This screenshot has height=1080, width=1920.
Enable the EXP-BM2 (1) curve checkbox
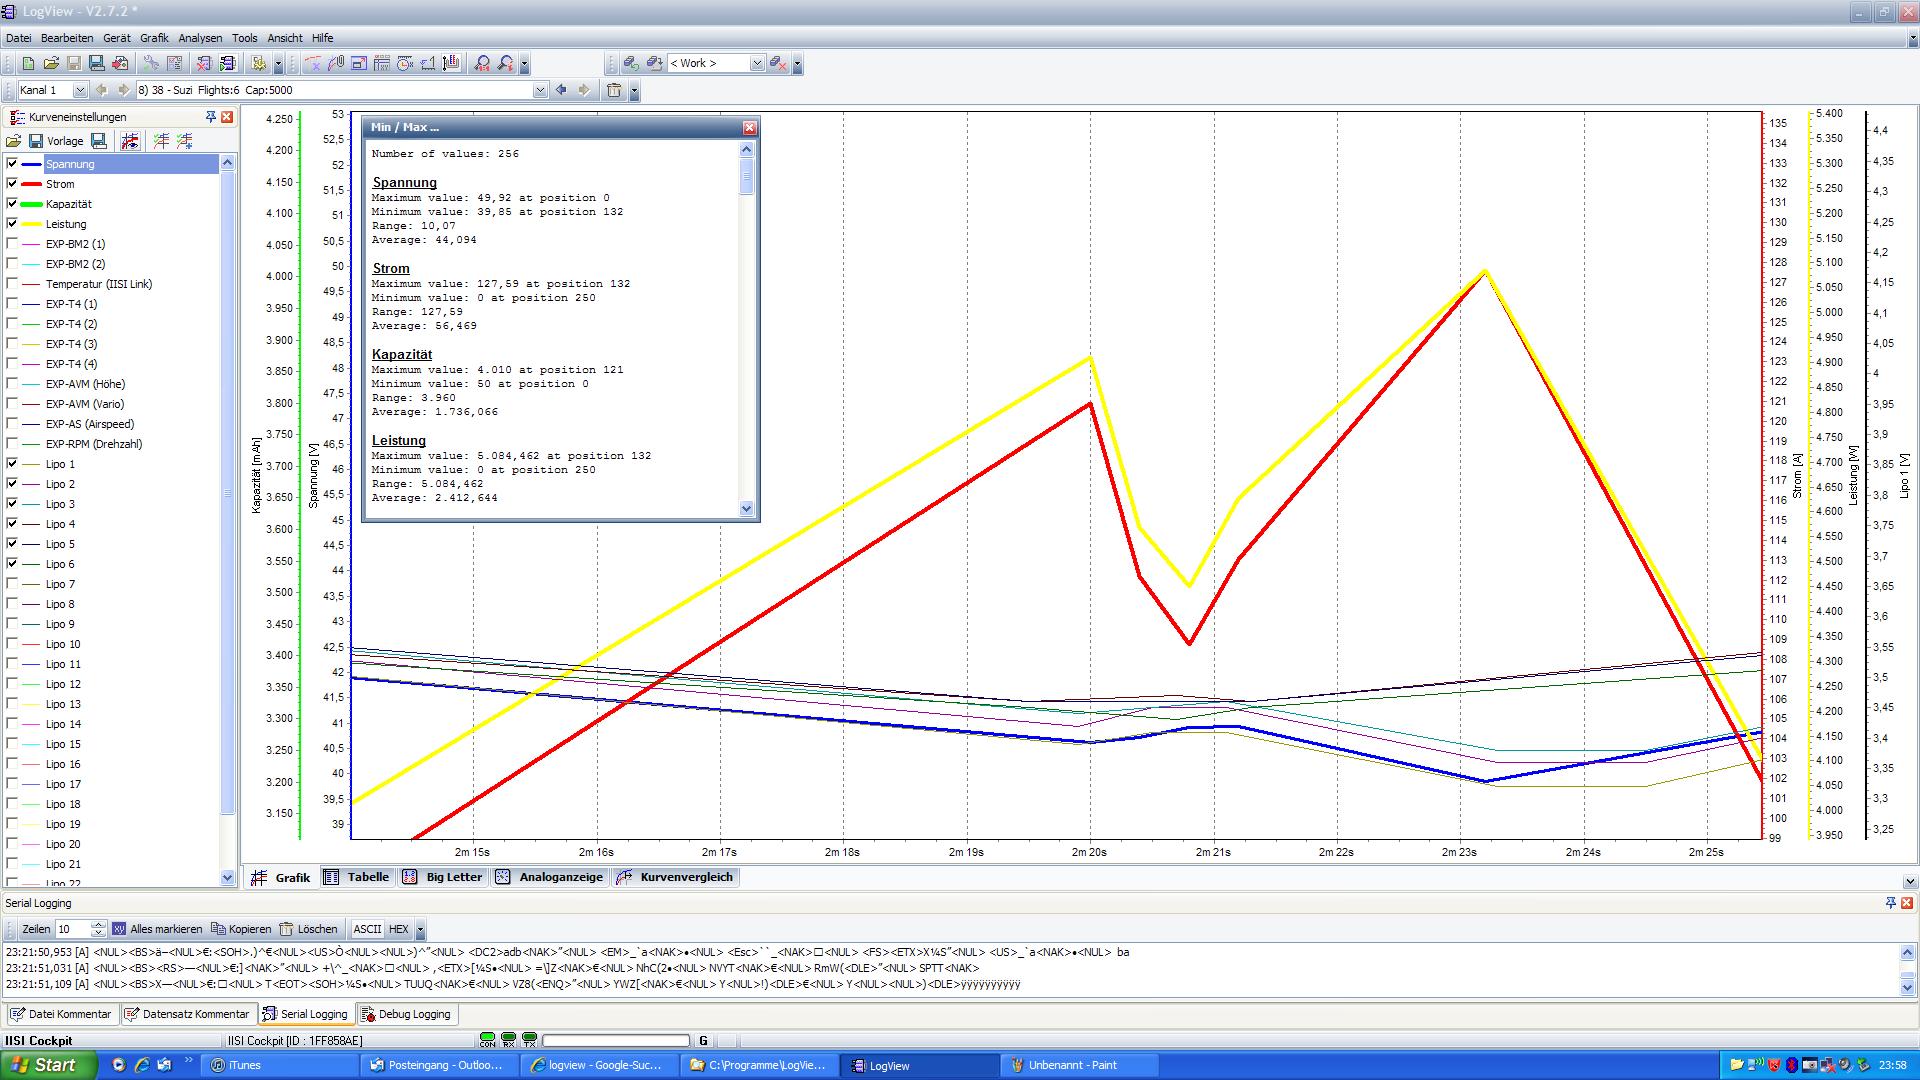pos(12,244)
